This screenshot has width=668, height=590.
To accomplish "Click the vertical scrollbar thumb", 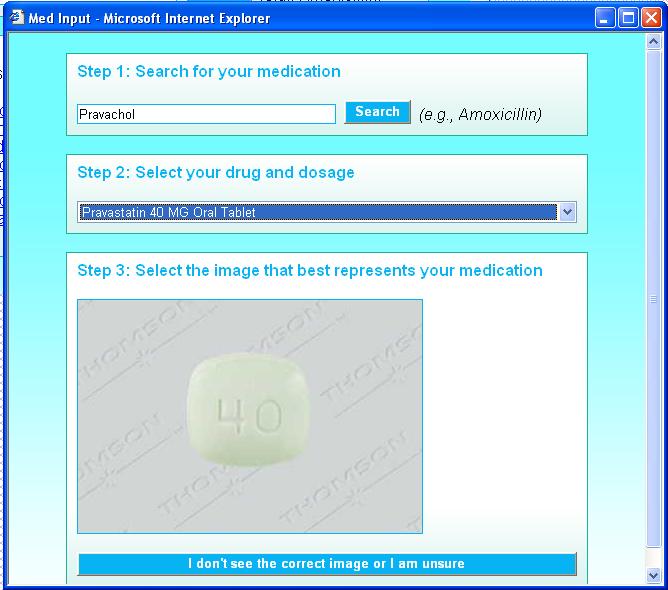I will point(654,300).
